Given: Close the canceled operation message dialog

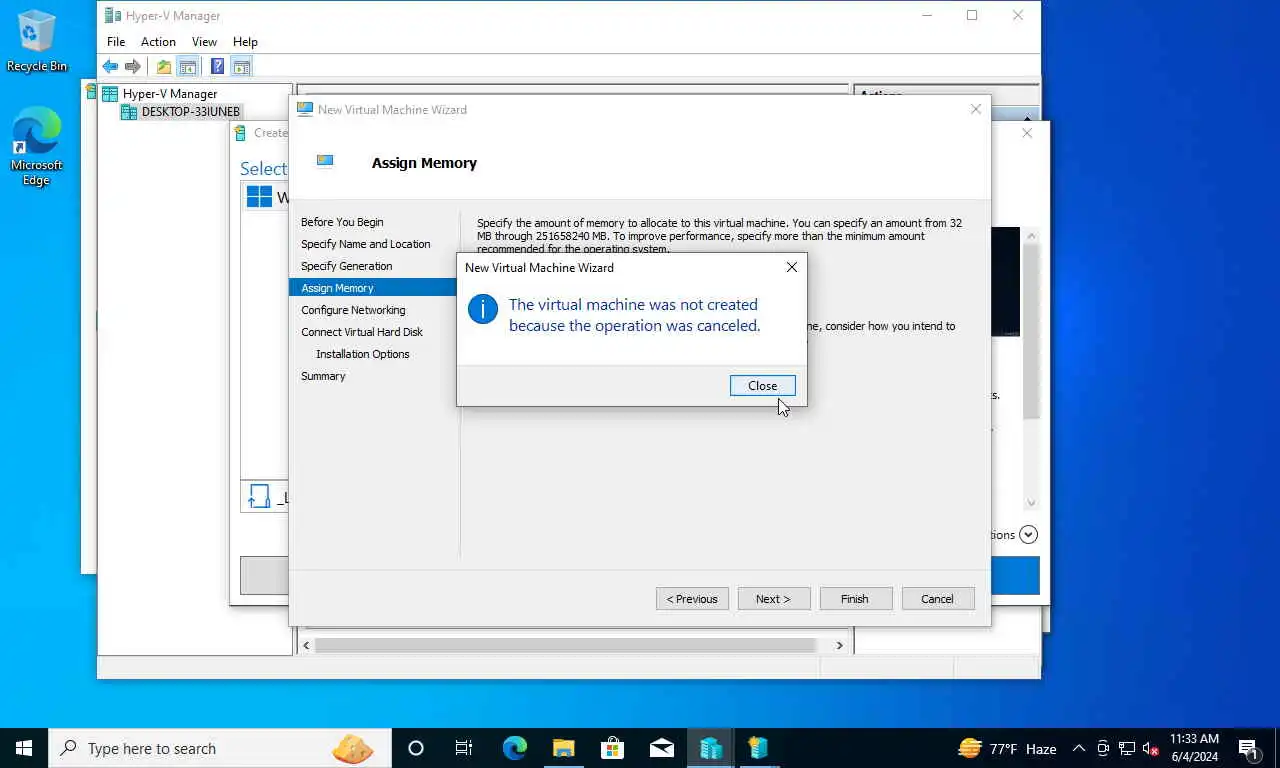Looking at the screenshot, I should click(762, 386).
